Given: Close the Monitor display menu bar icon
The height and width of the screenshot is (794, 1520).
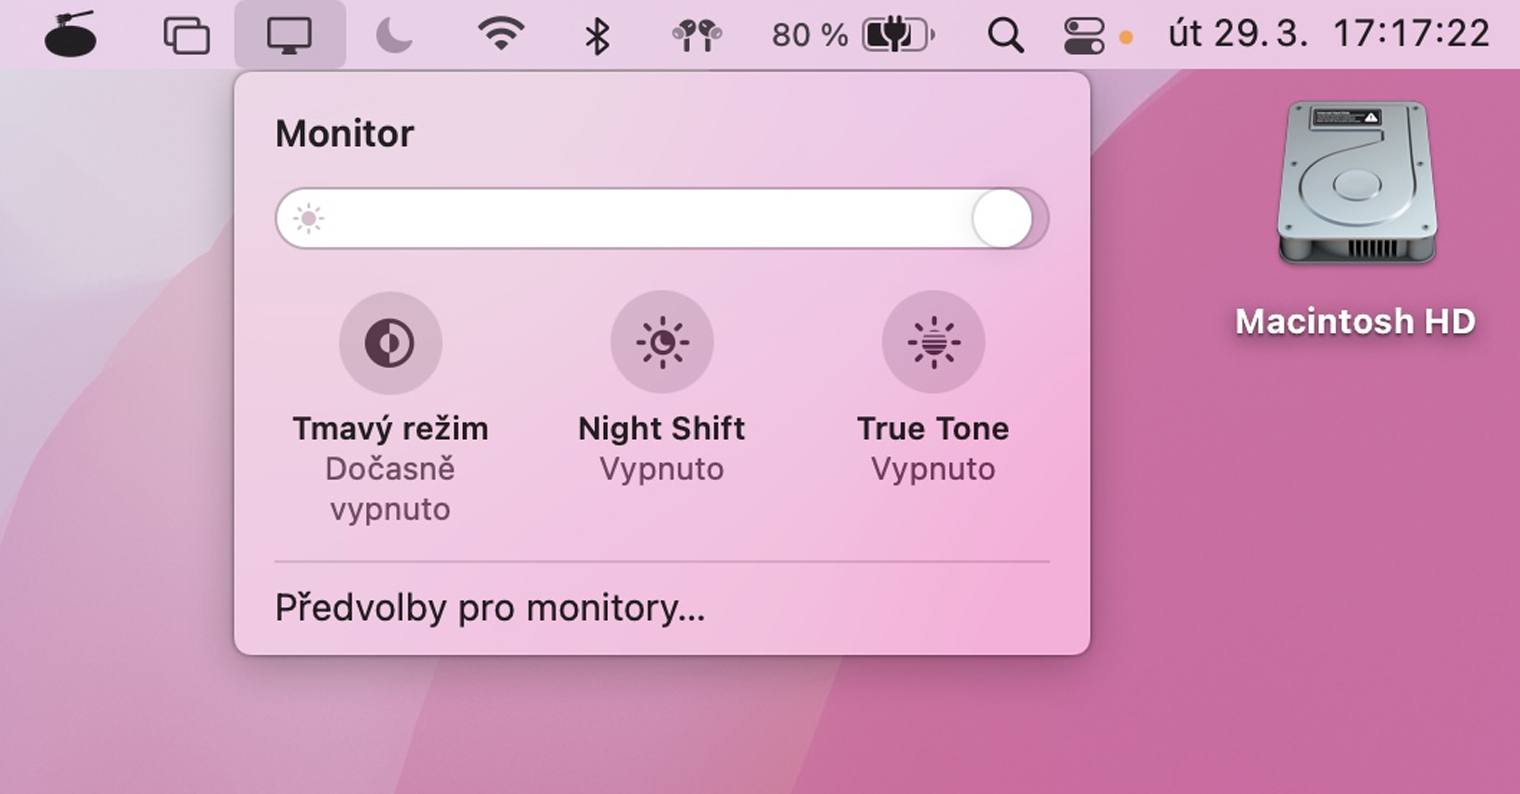Looking at the screenshot, I should [x=289, y=36].
